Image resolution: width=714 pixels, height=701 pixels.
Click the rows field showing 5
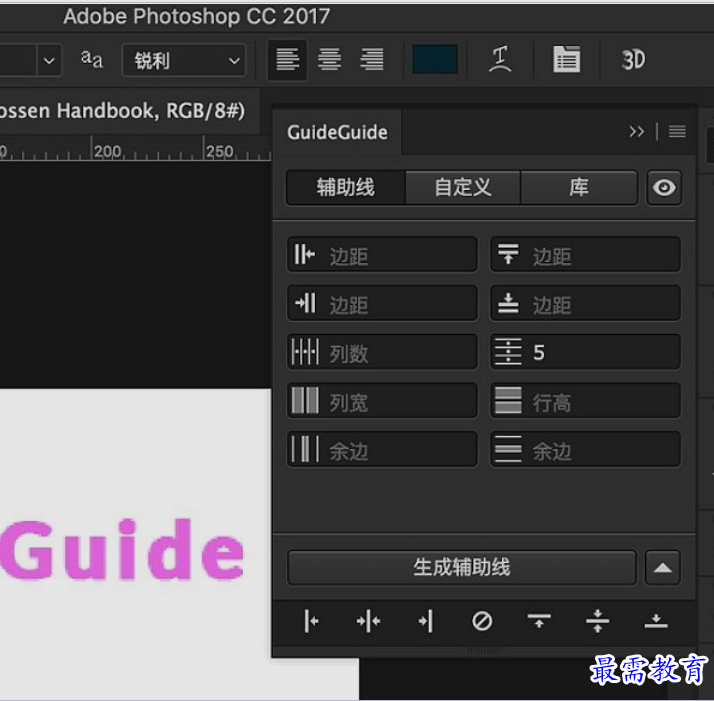586,352
